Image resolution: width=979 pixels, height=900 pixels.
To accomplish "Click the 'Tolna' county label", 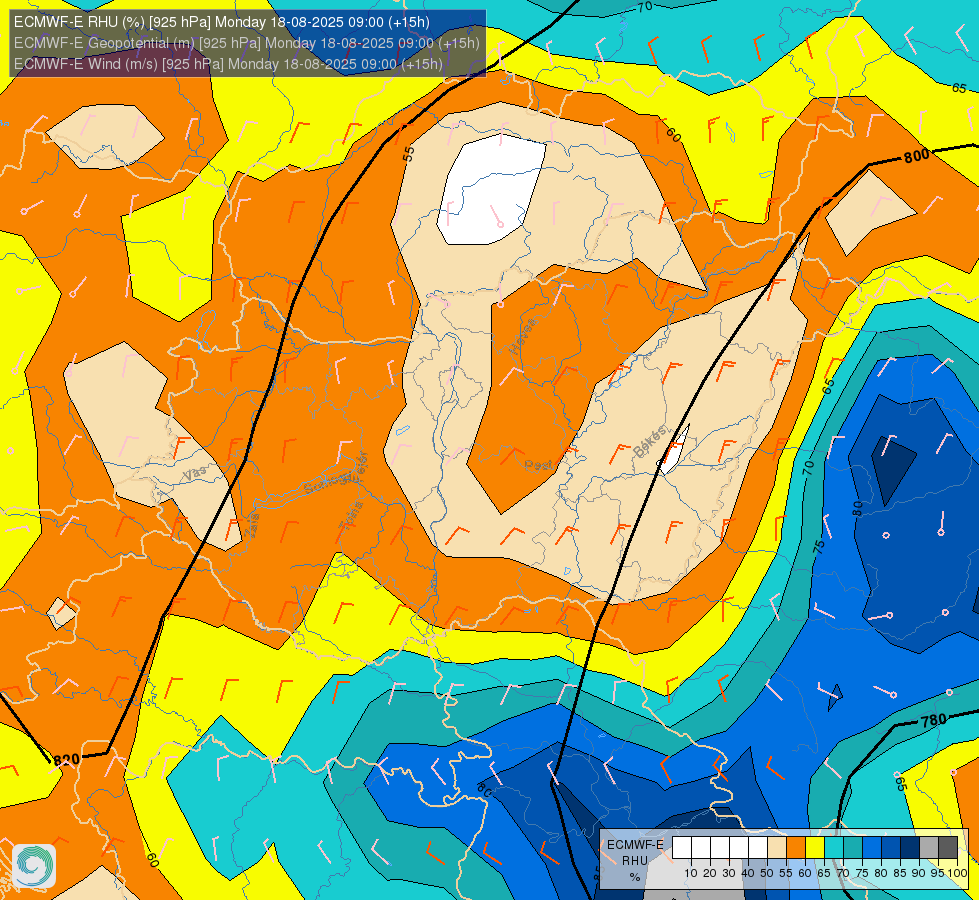I will [x=350, y=516].
